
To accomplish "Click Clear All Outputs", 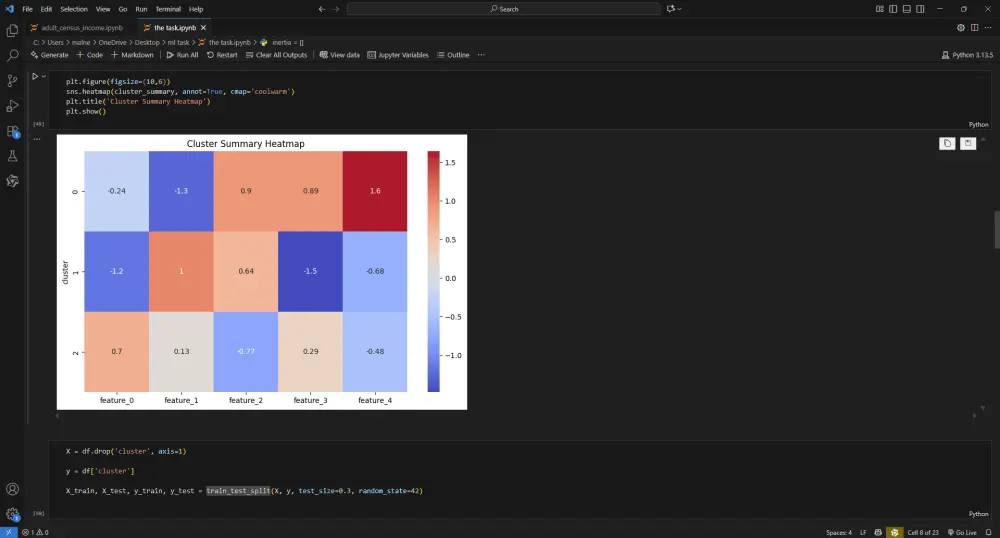I will tap(276, 55).
